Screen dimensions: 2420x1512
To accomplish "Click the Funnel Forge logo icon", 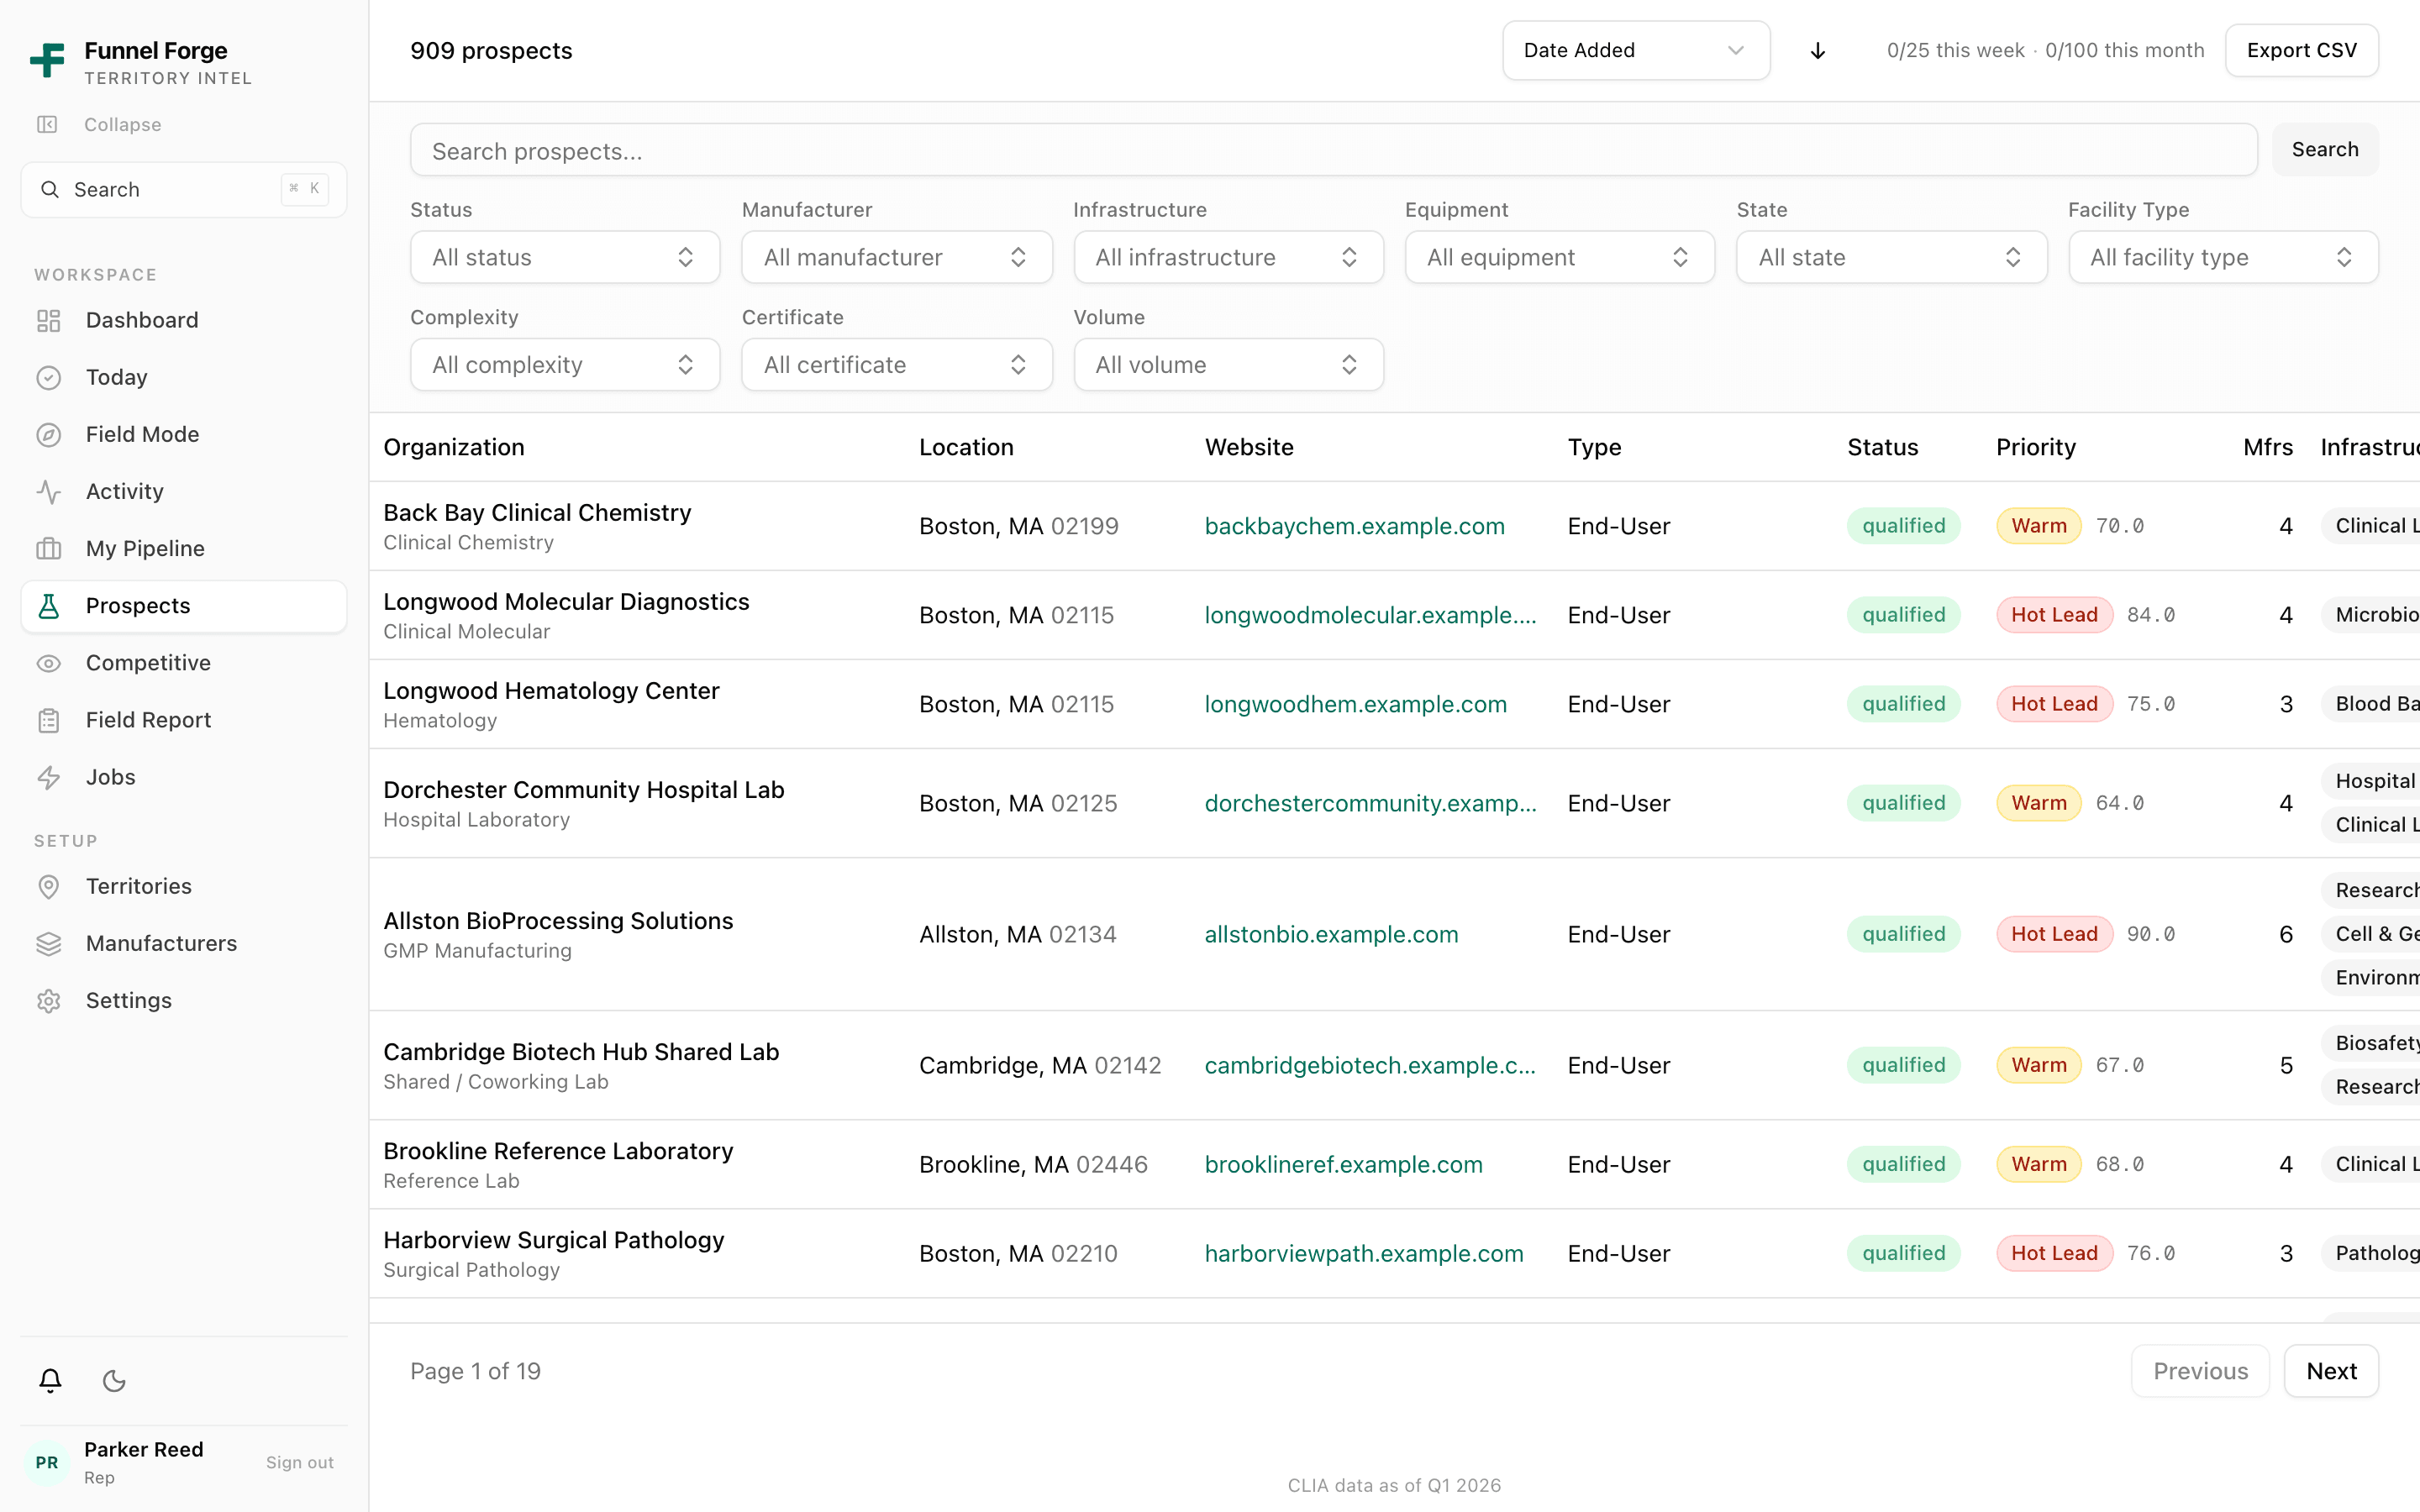I will click(x=47, y=61).
